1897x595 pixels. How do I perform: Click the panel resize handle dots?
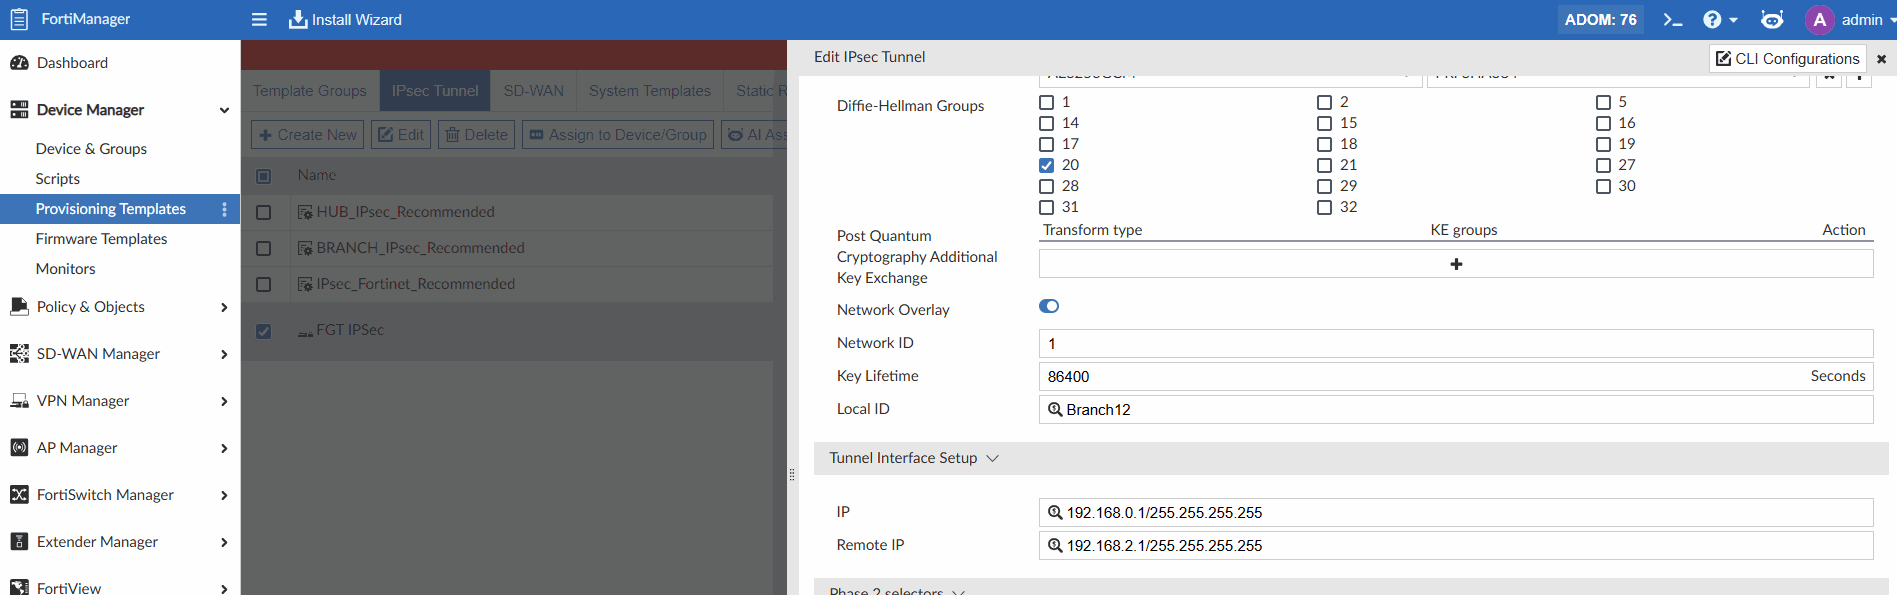point(792,475)
